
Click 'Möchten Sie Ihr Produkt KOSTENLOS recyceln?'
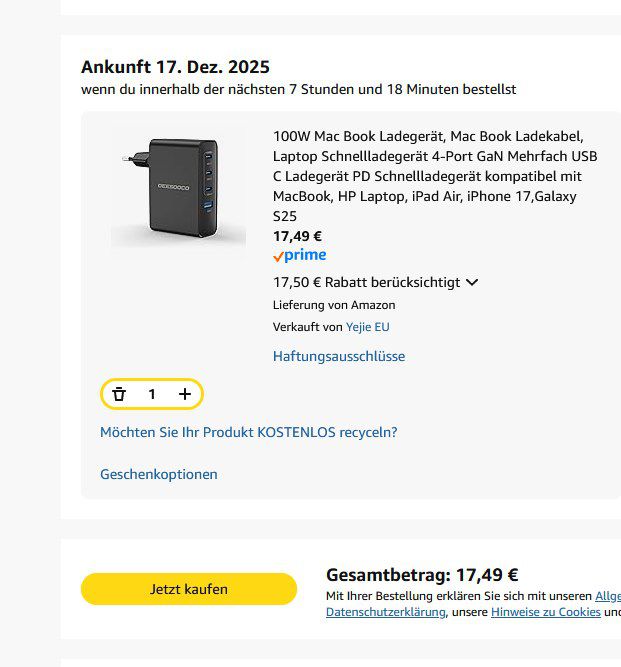click(x=249, y=433)
